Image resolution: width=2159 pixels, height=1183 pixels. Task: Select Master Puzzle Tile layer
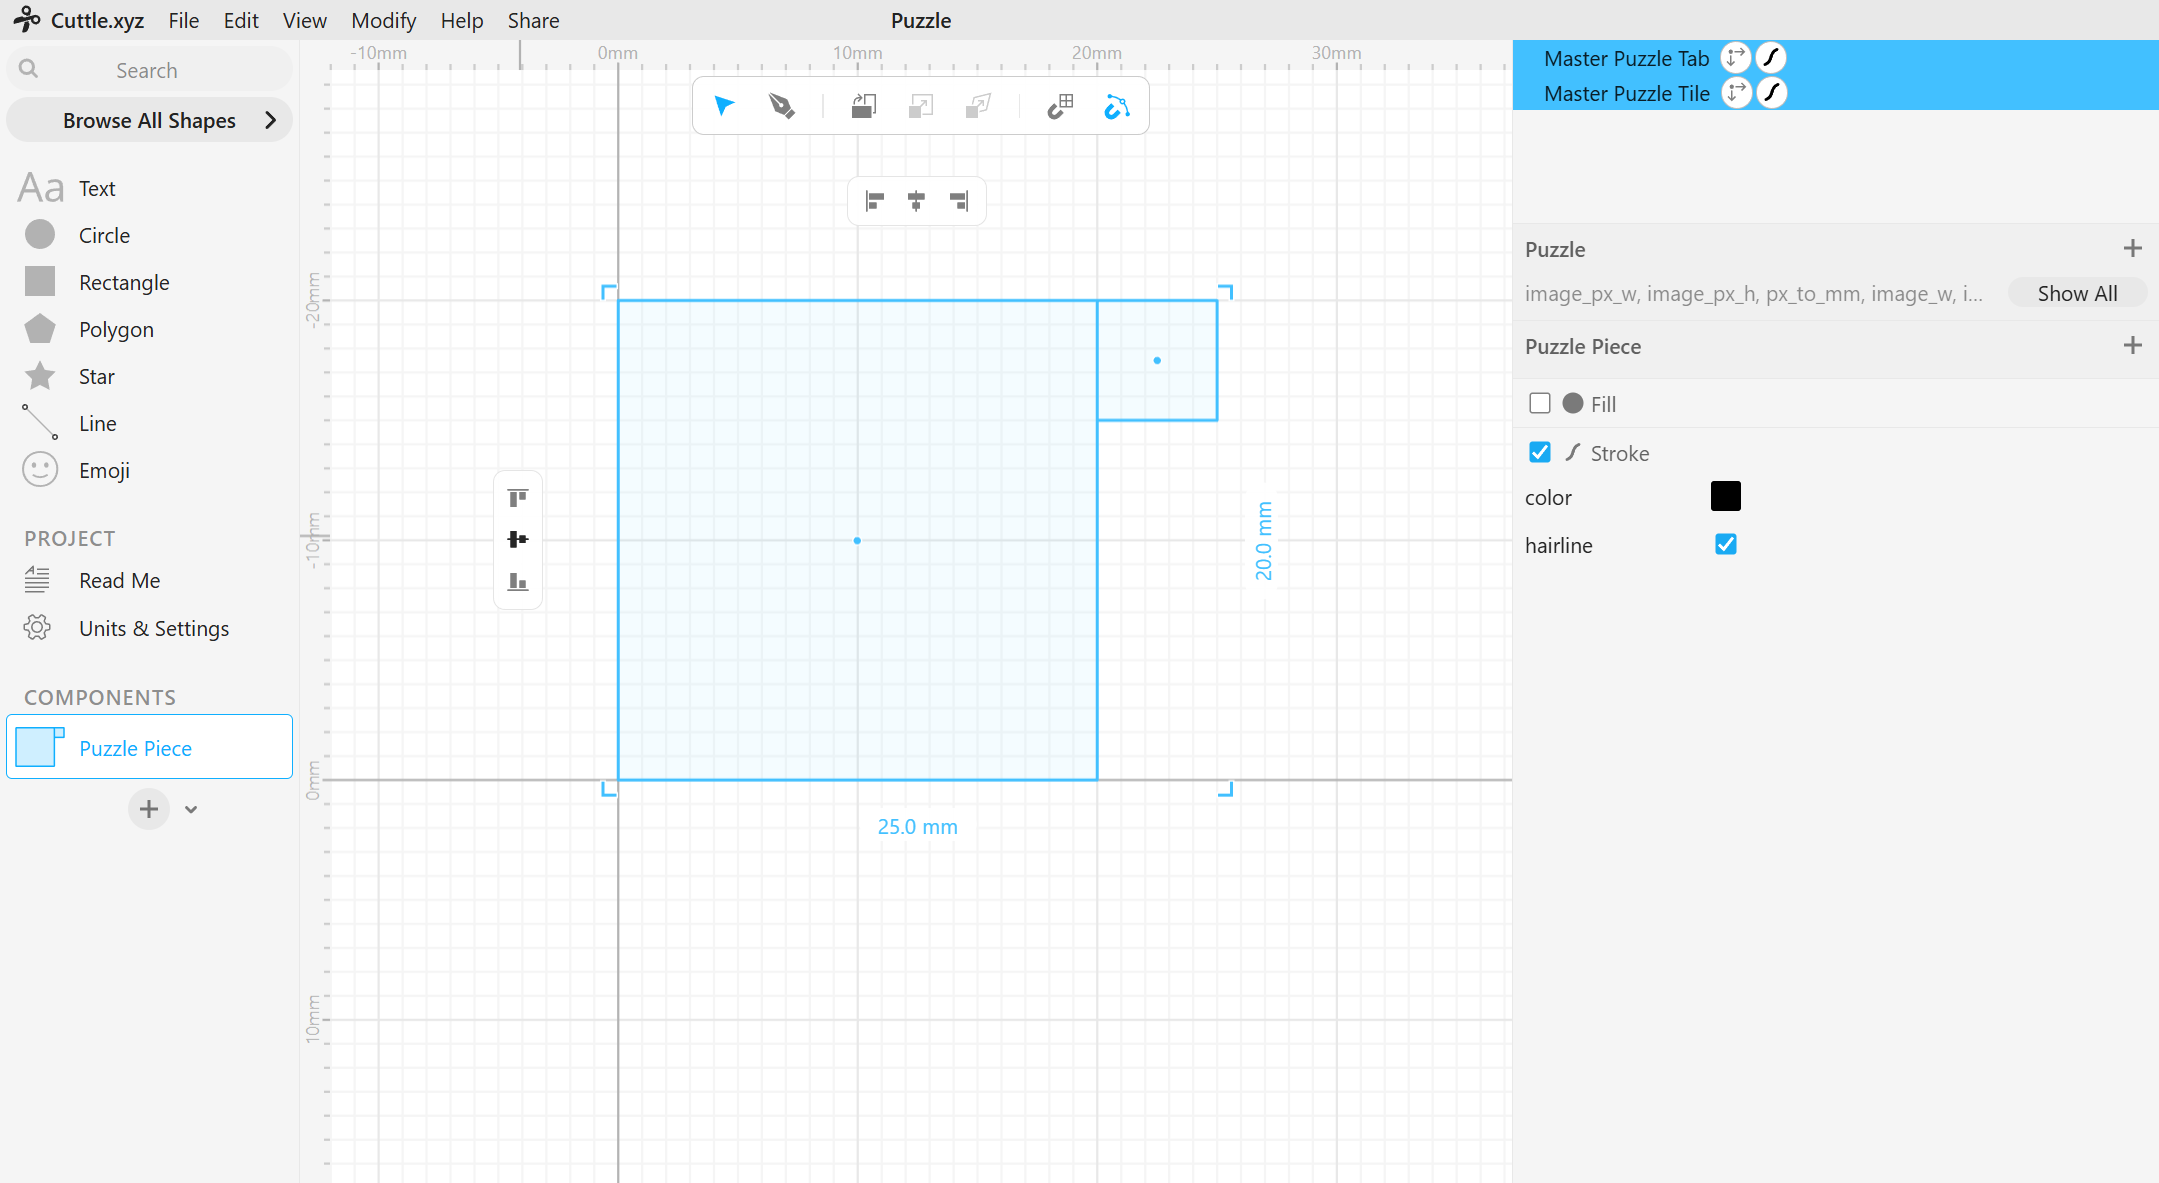point(1626,93)
